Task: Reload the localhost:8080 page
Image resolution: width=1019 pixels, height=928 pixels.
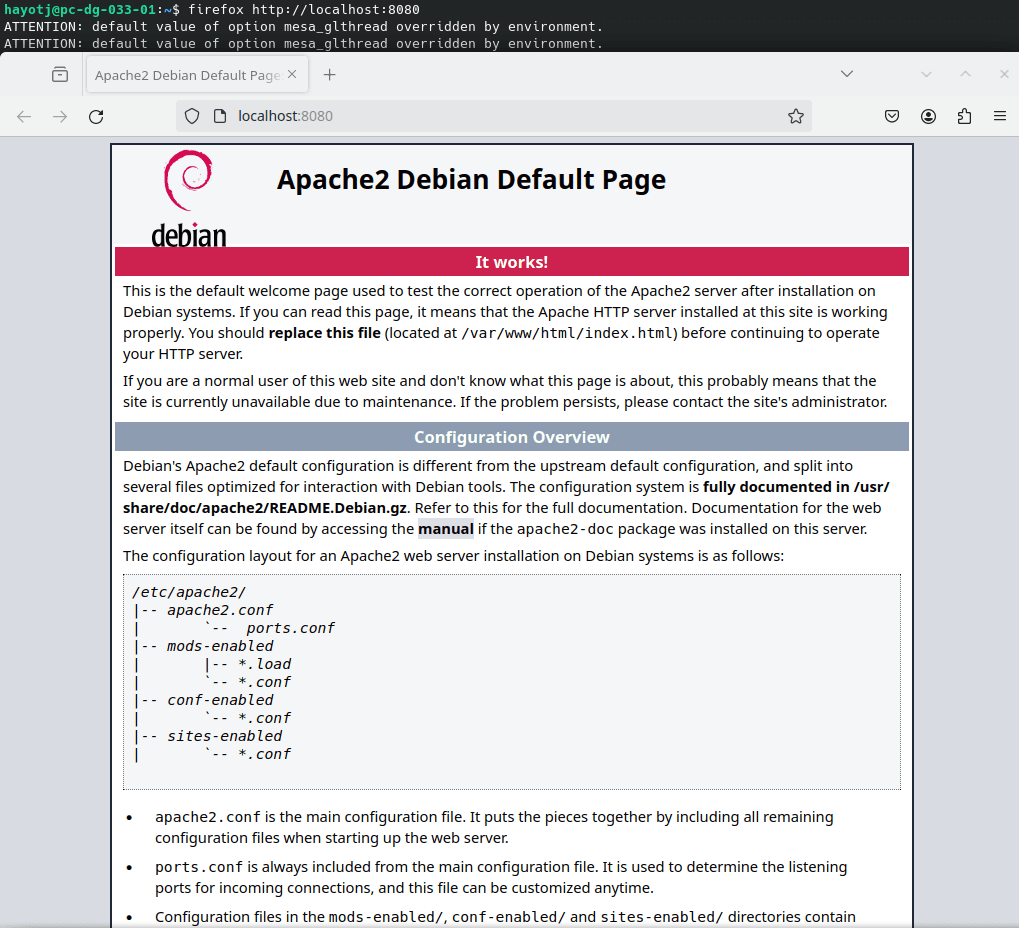Action: pos(96,116)
